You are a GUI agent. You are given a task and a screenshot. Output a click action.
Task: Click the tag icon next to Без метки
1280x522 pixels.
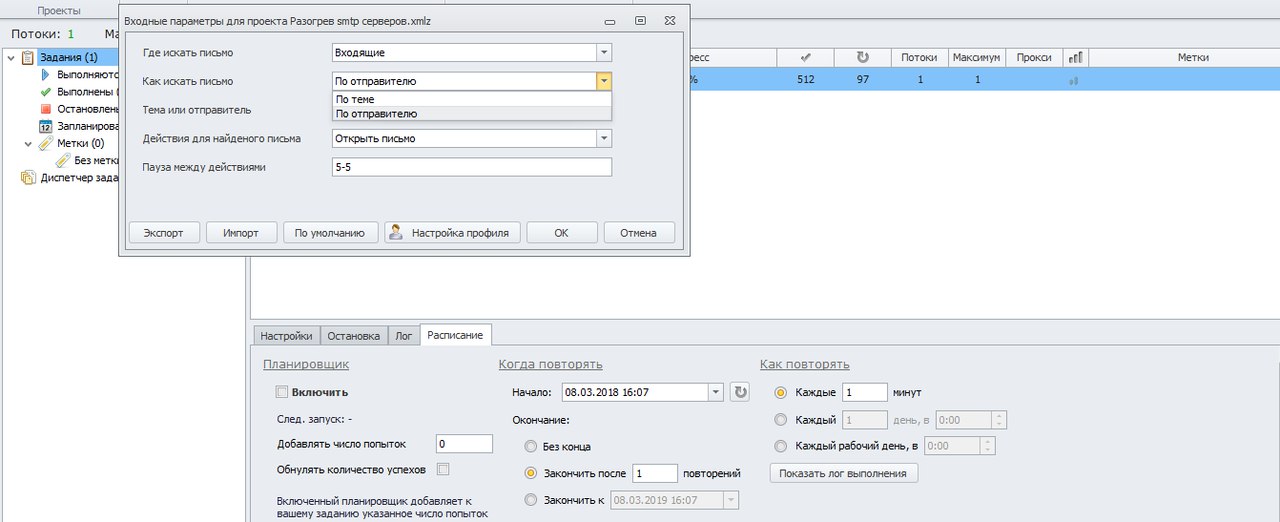[63, 160]
